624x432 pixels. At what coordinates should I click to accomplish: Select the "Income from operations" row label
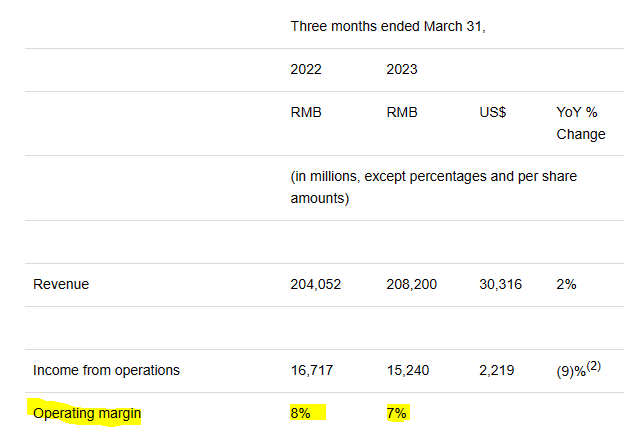pos(106,370)
